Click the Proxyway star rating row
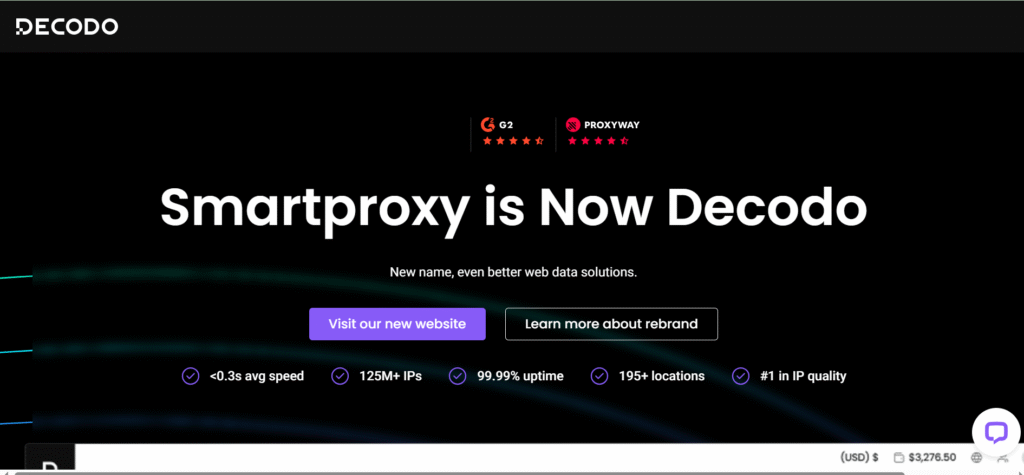 597,142
